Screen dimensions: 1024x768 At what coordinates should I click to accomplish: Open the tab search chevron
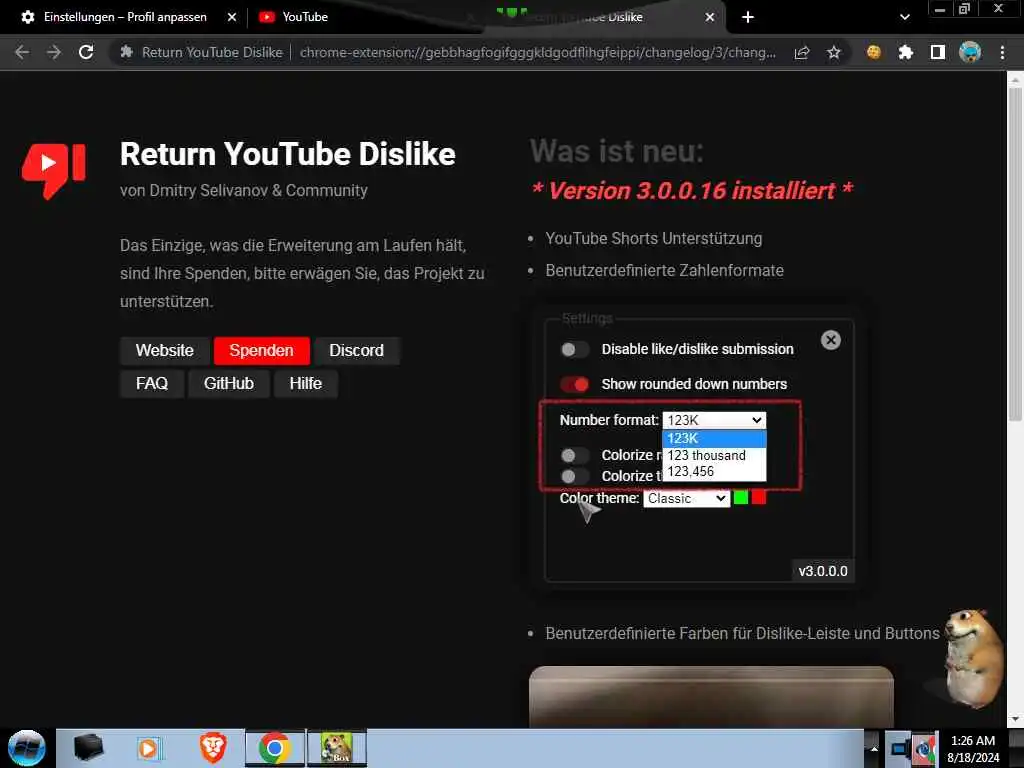(904, 17)
